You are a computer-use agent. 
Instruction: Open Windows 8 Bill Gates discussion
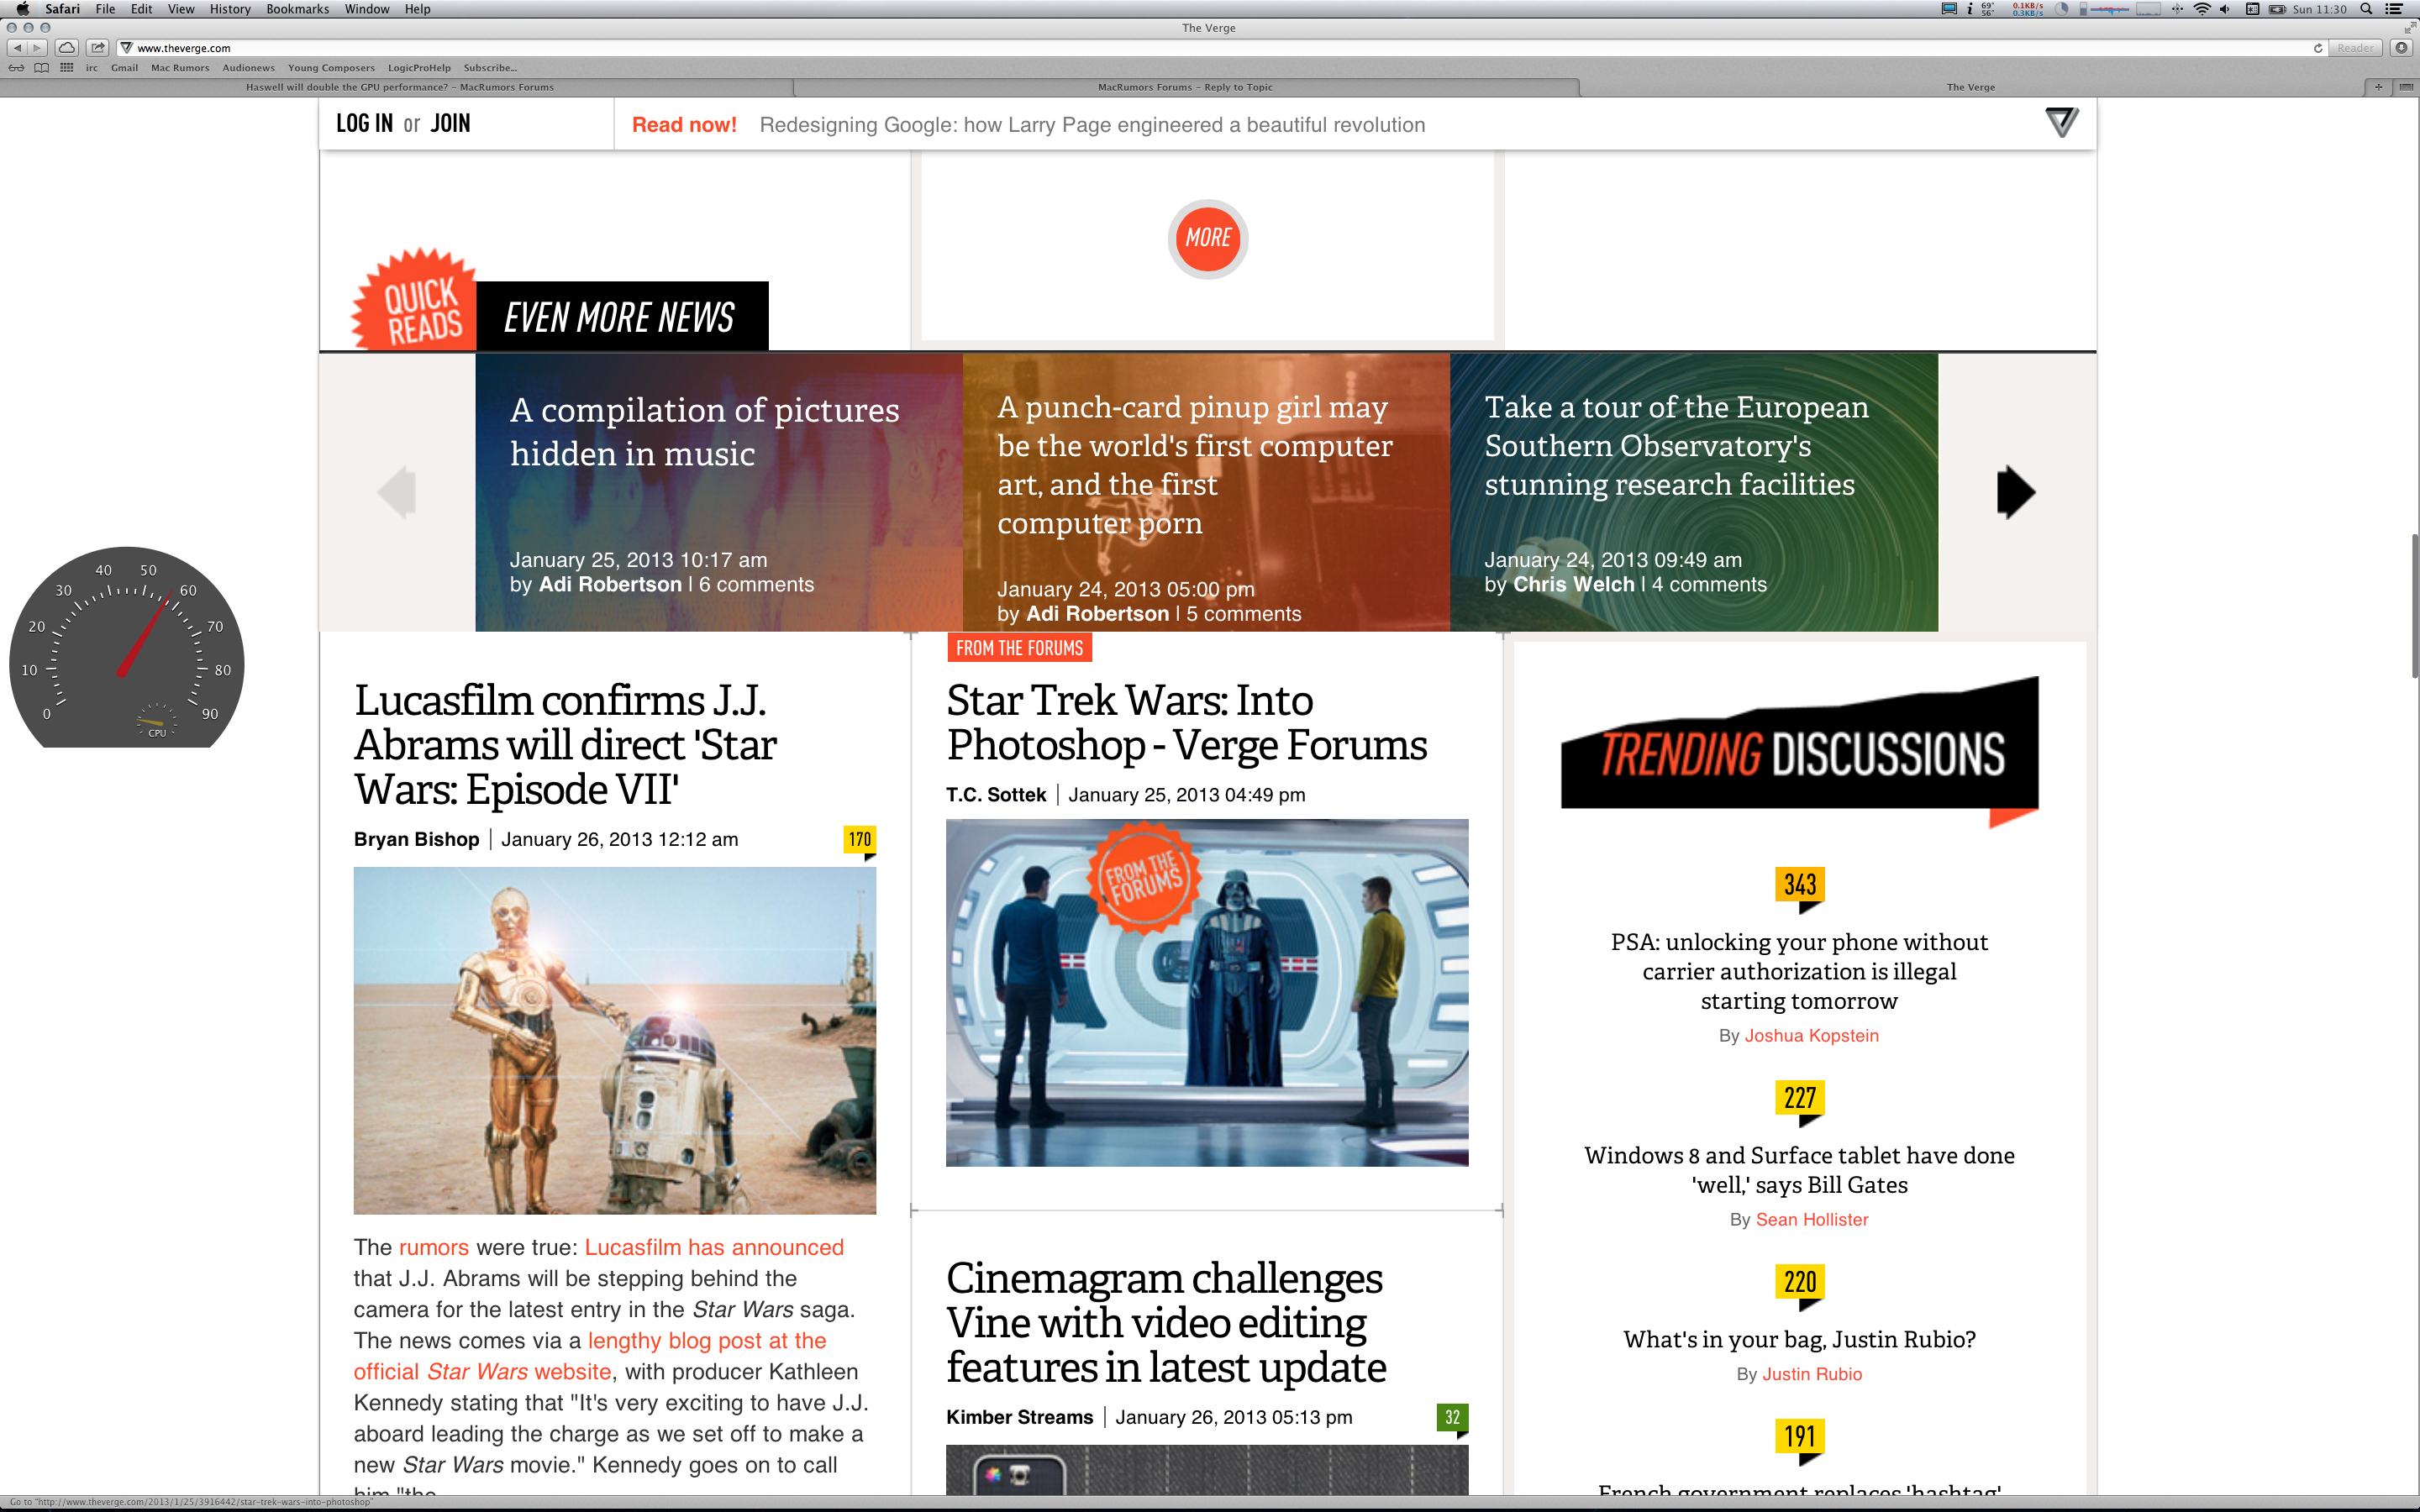click(x=1799, y=1170)
